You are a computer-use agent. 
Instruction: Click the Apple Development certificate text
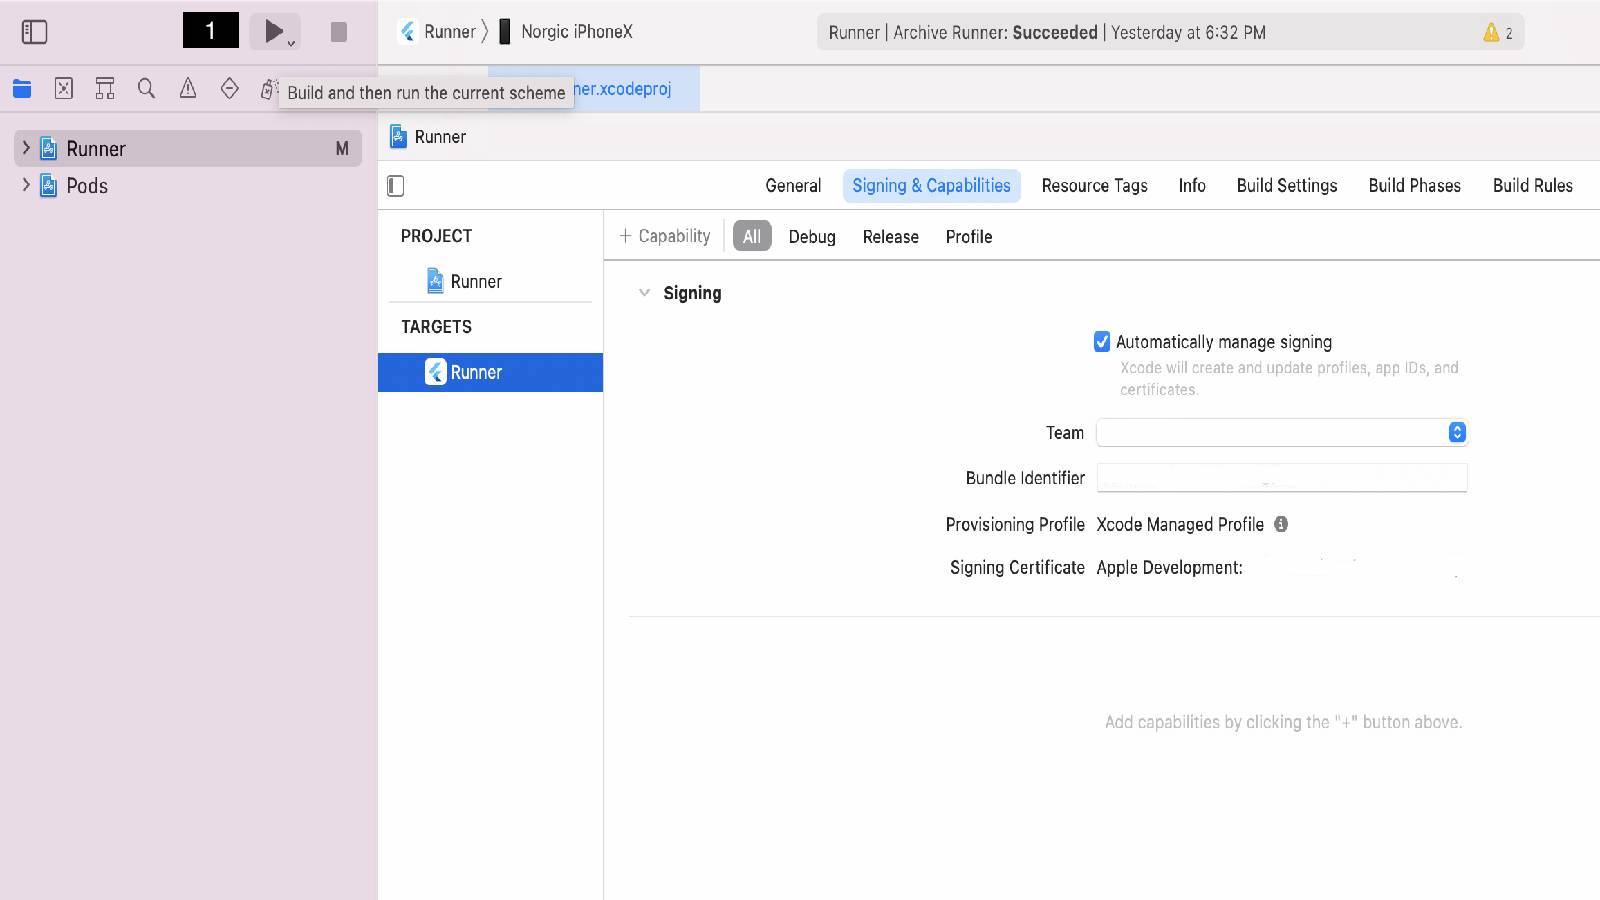coord(1169,568)
